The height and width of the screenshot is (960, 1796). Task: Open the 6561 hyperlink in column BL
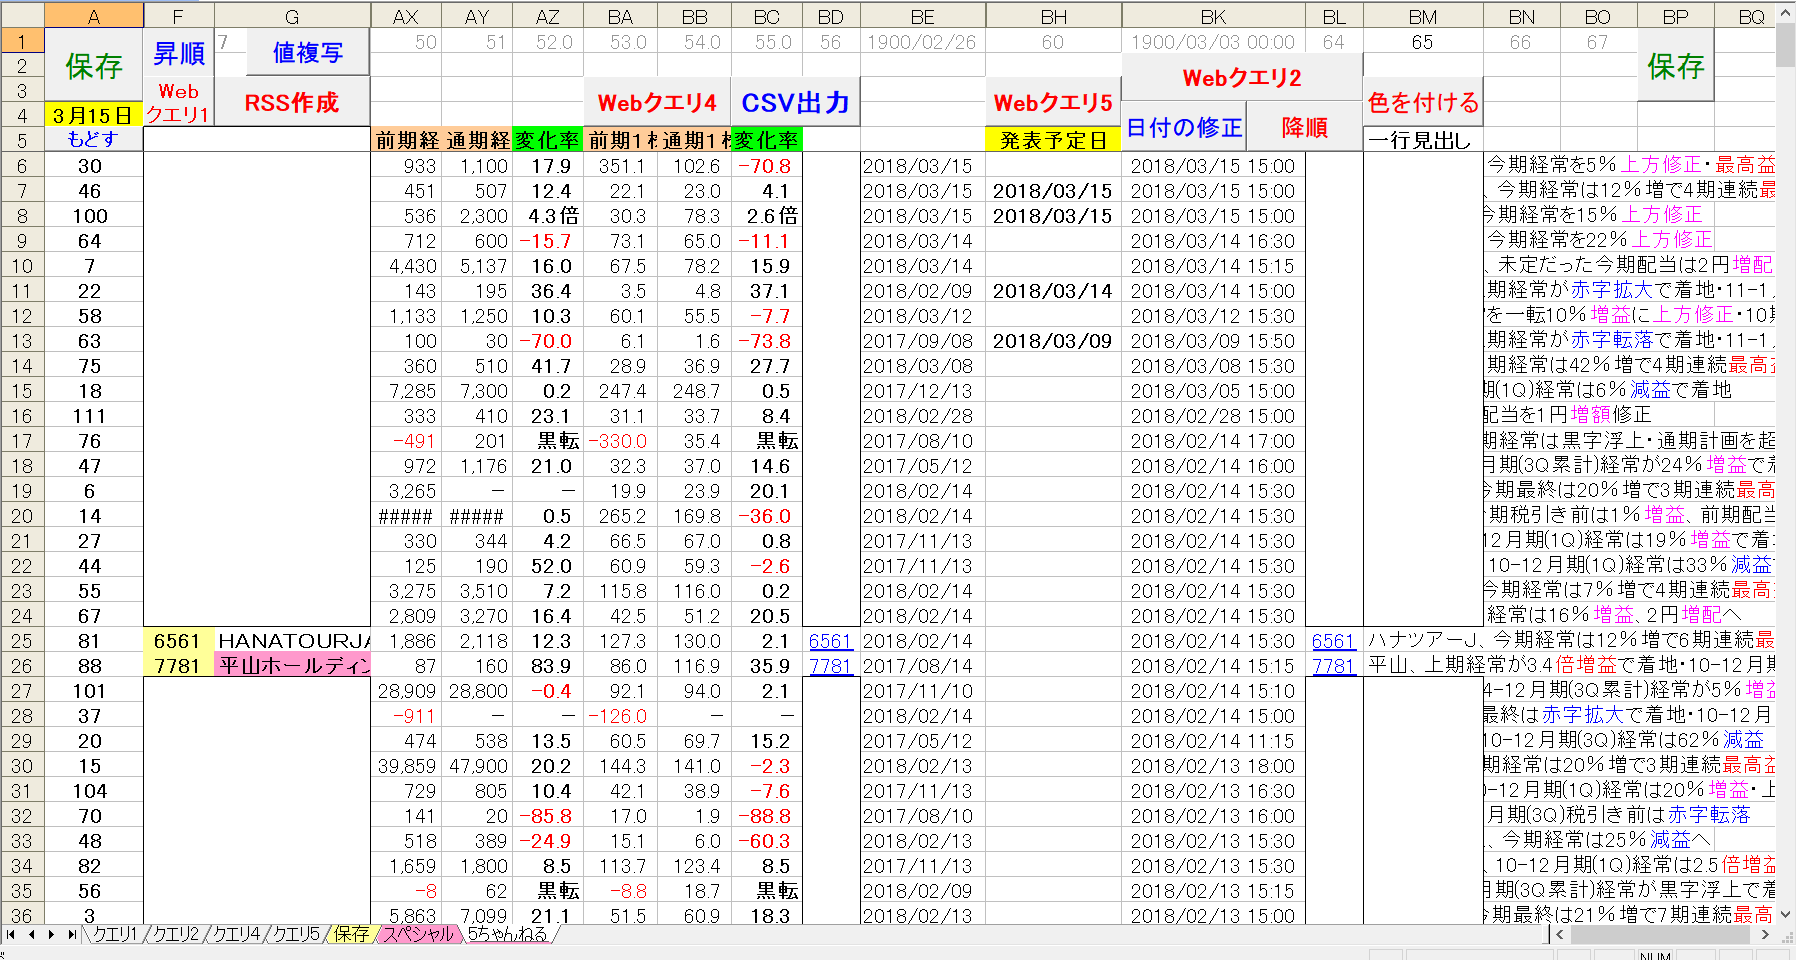(1333, 641)
